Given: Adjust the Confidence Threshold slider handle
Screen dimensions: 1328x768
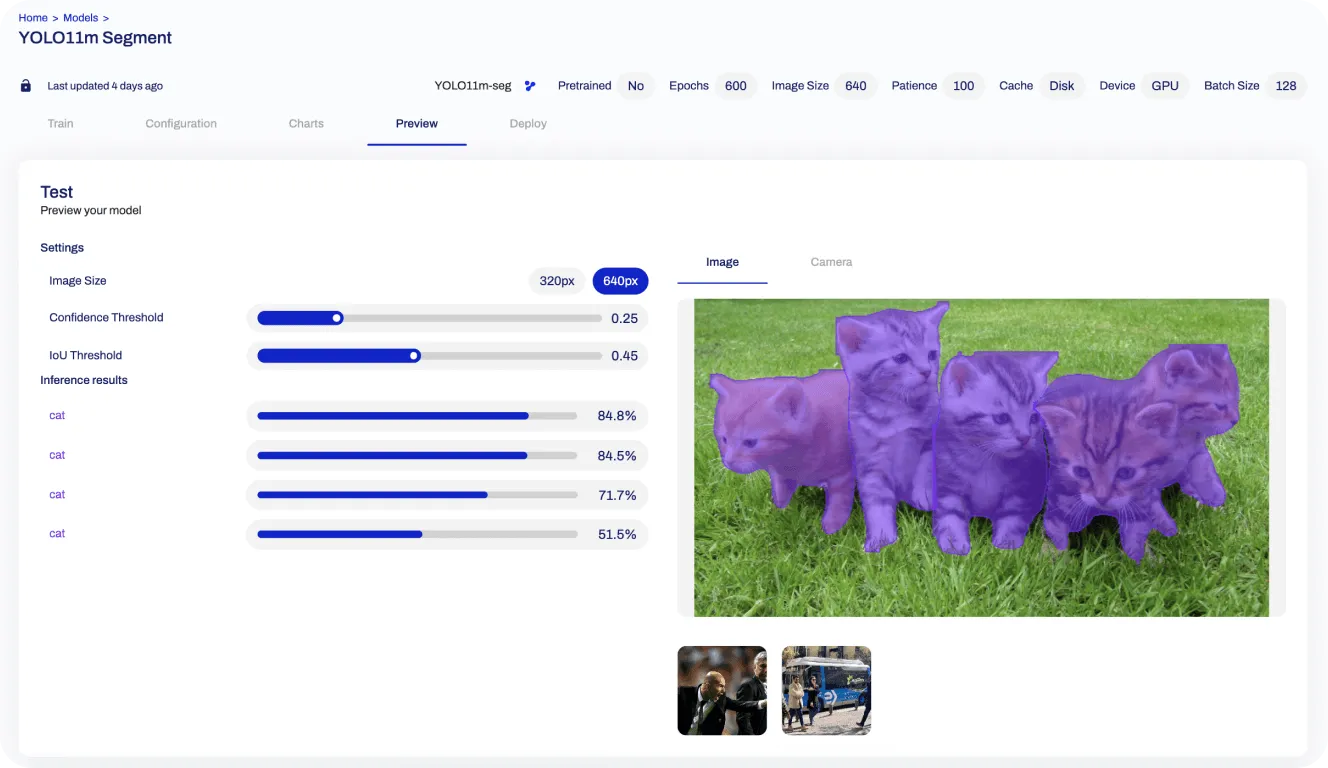Looking at the screenshot, I should click(337, 318).
